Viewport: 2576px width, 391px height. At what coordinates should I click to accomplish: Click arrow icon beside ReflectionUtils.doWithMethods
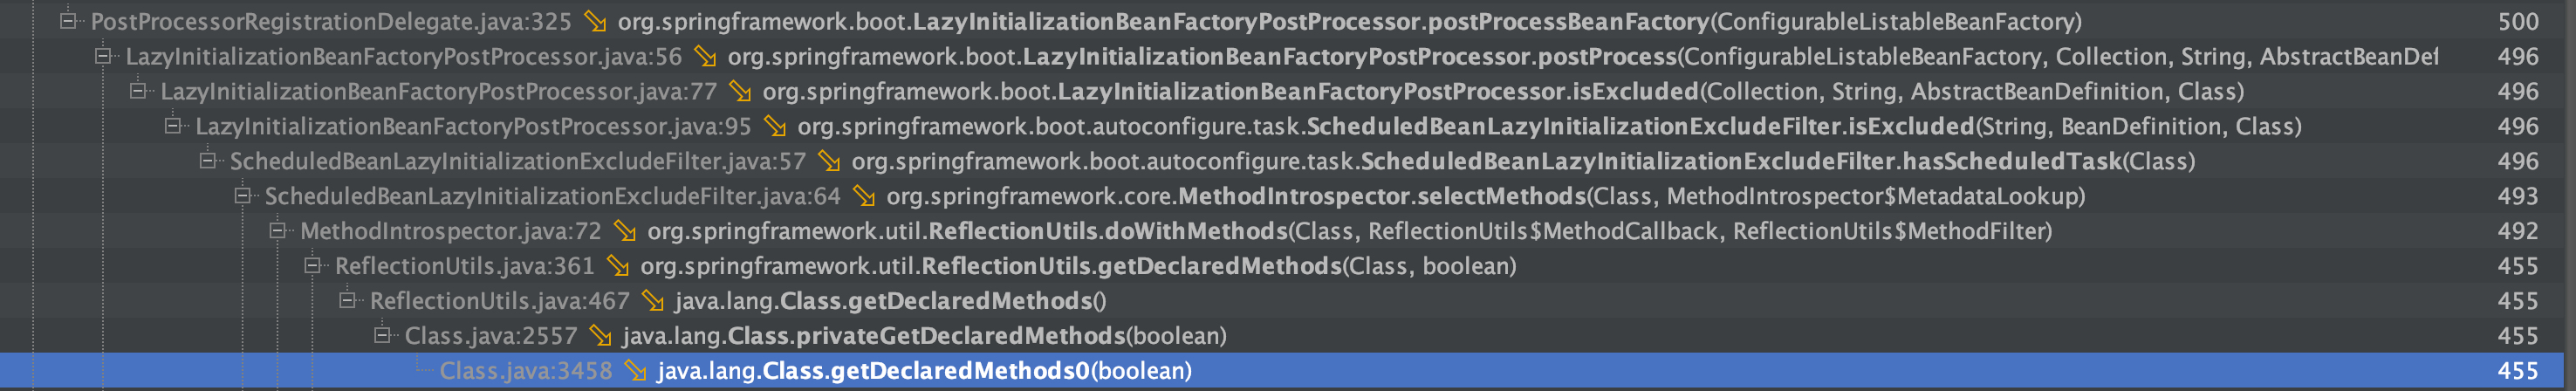coord(625,231)
